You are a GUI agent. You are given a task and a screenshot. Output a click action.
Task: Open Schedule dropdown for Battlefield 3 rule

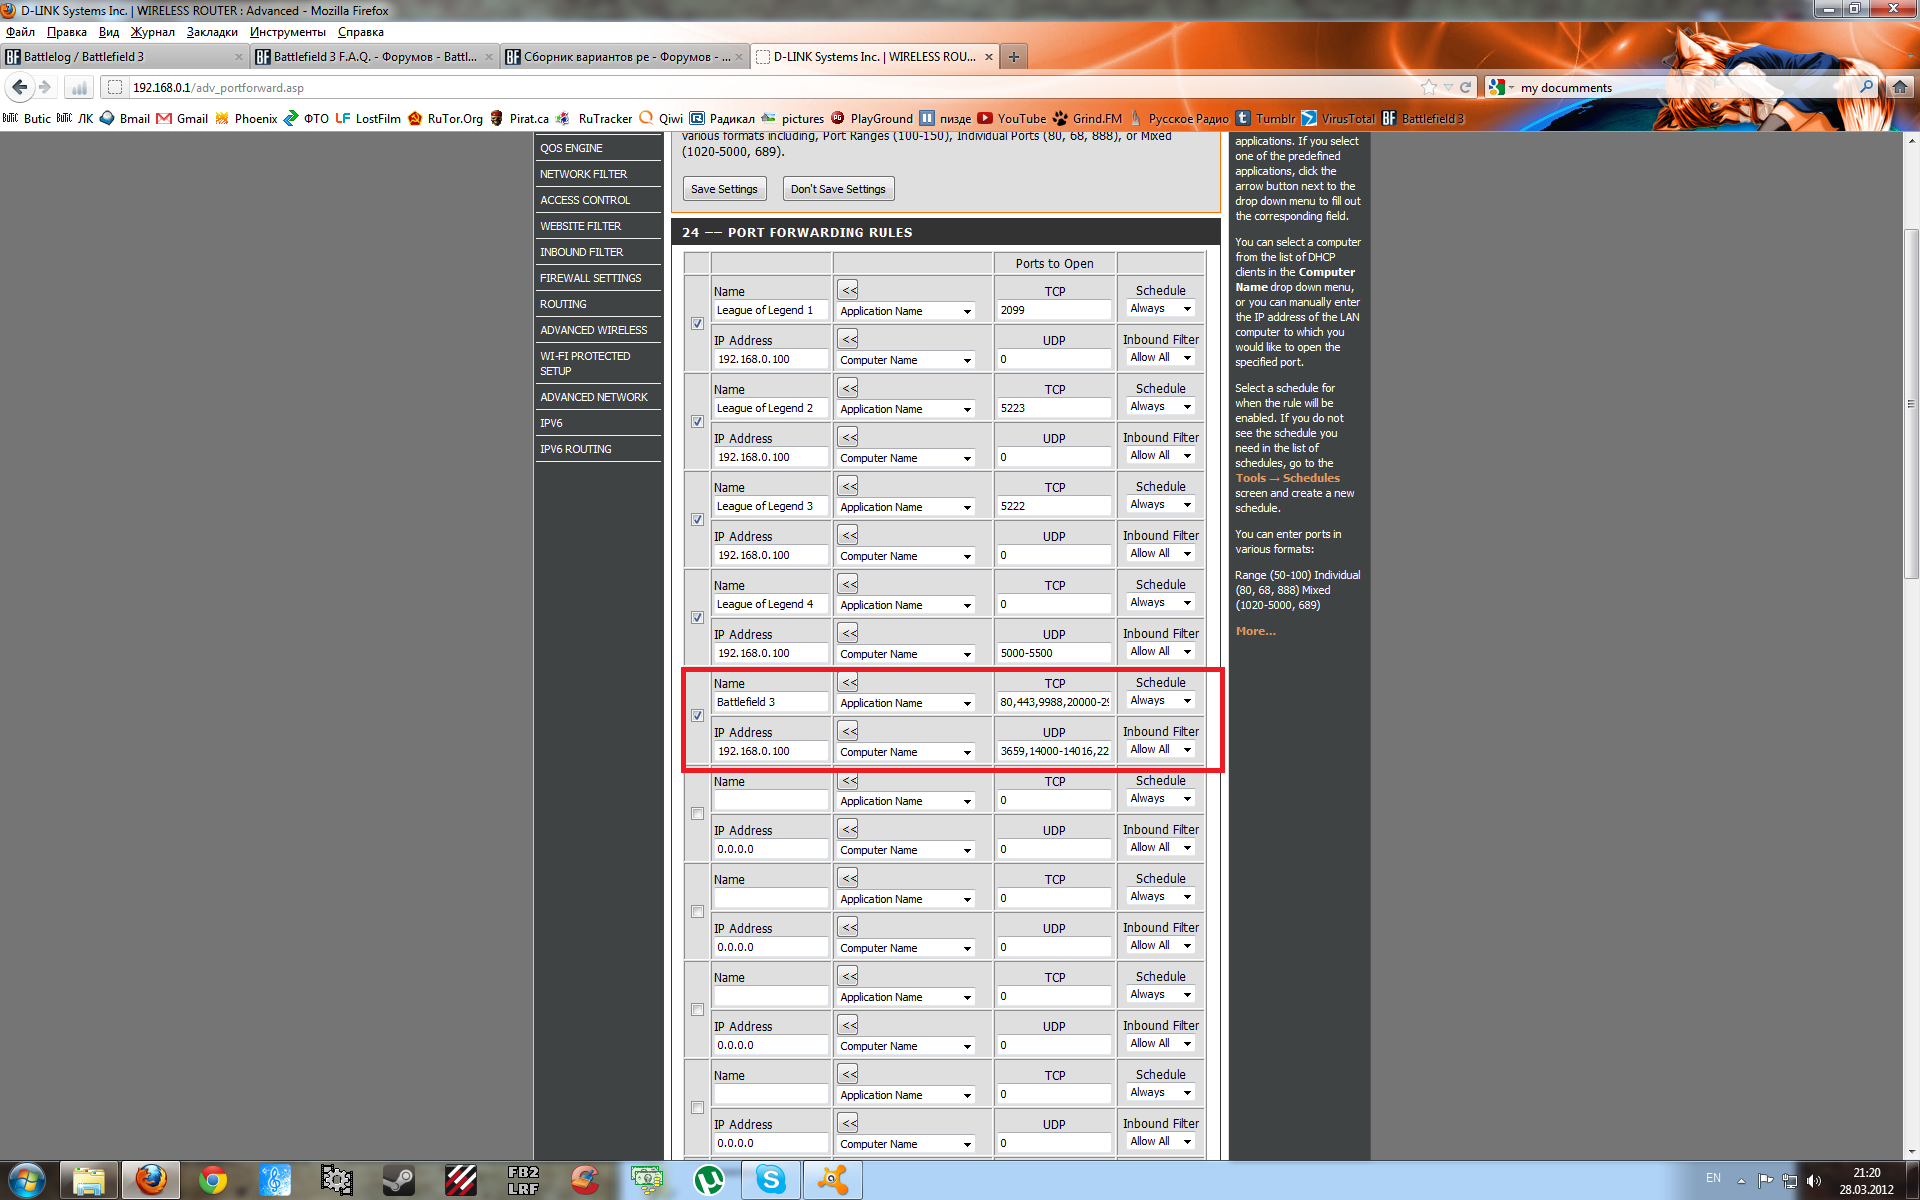(1161, 700)
